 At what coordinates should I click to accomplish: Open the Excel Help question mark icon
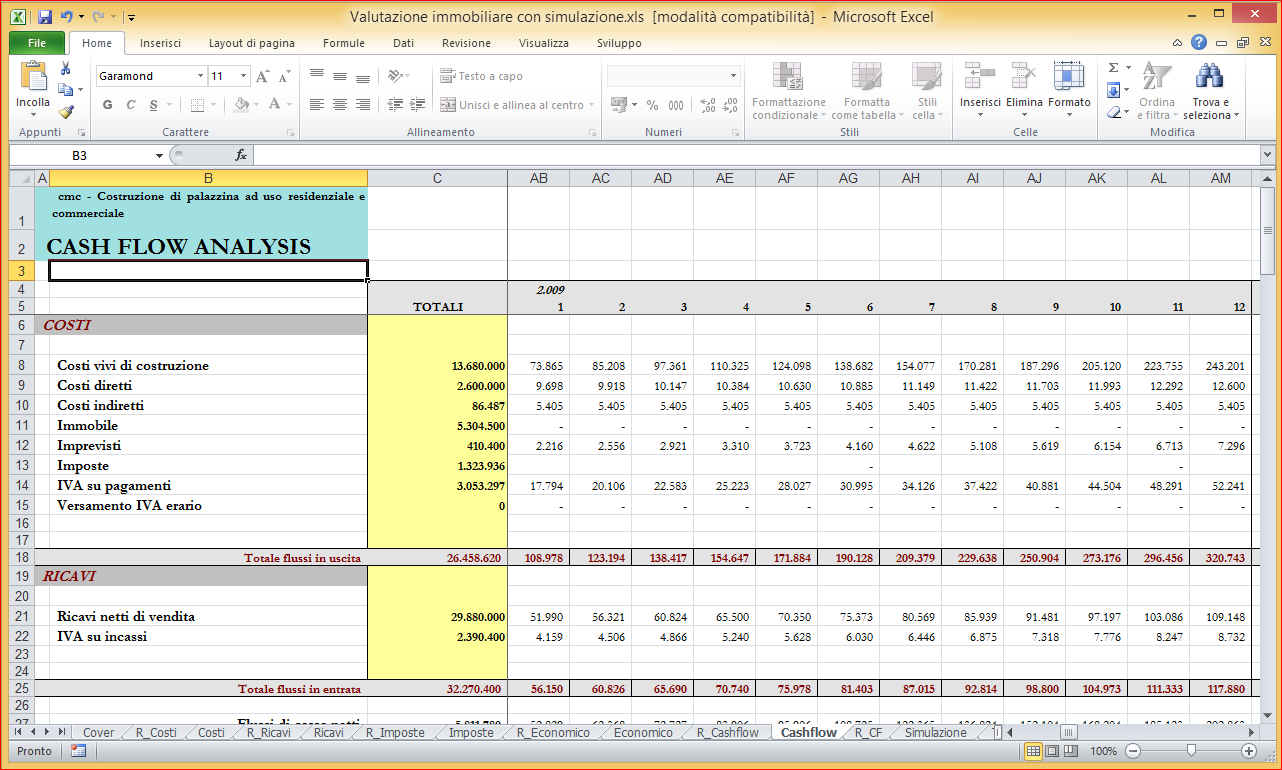[1198, 43]
